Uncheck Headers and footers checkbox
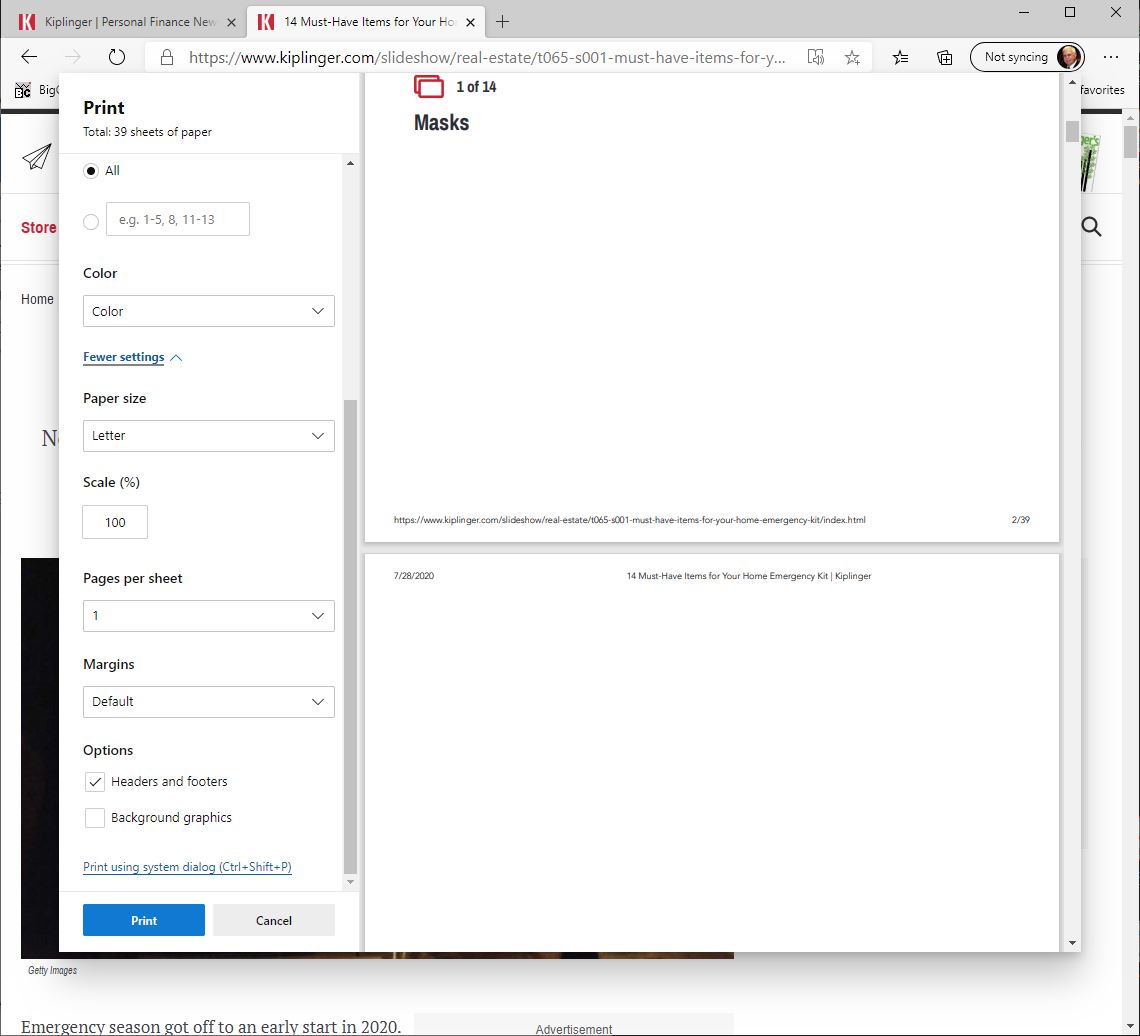1140x1036 pixels. tap(95, 782)
